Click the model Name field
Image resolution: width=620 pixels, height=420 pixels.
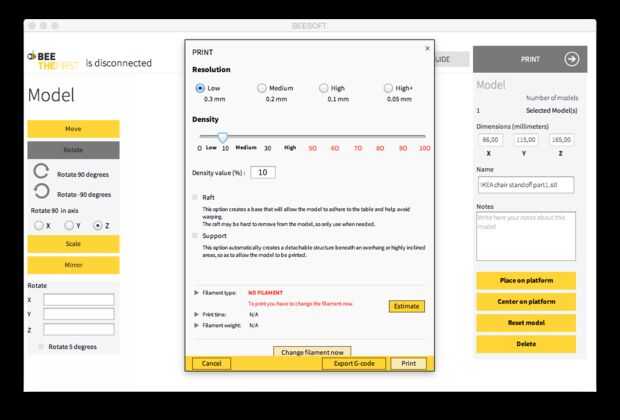[x=526, y=185]
